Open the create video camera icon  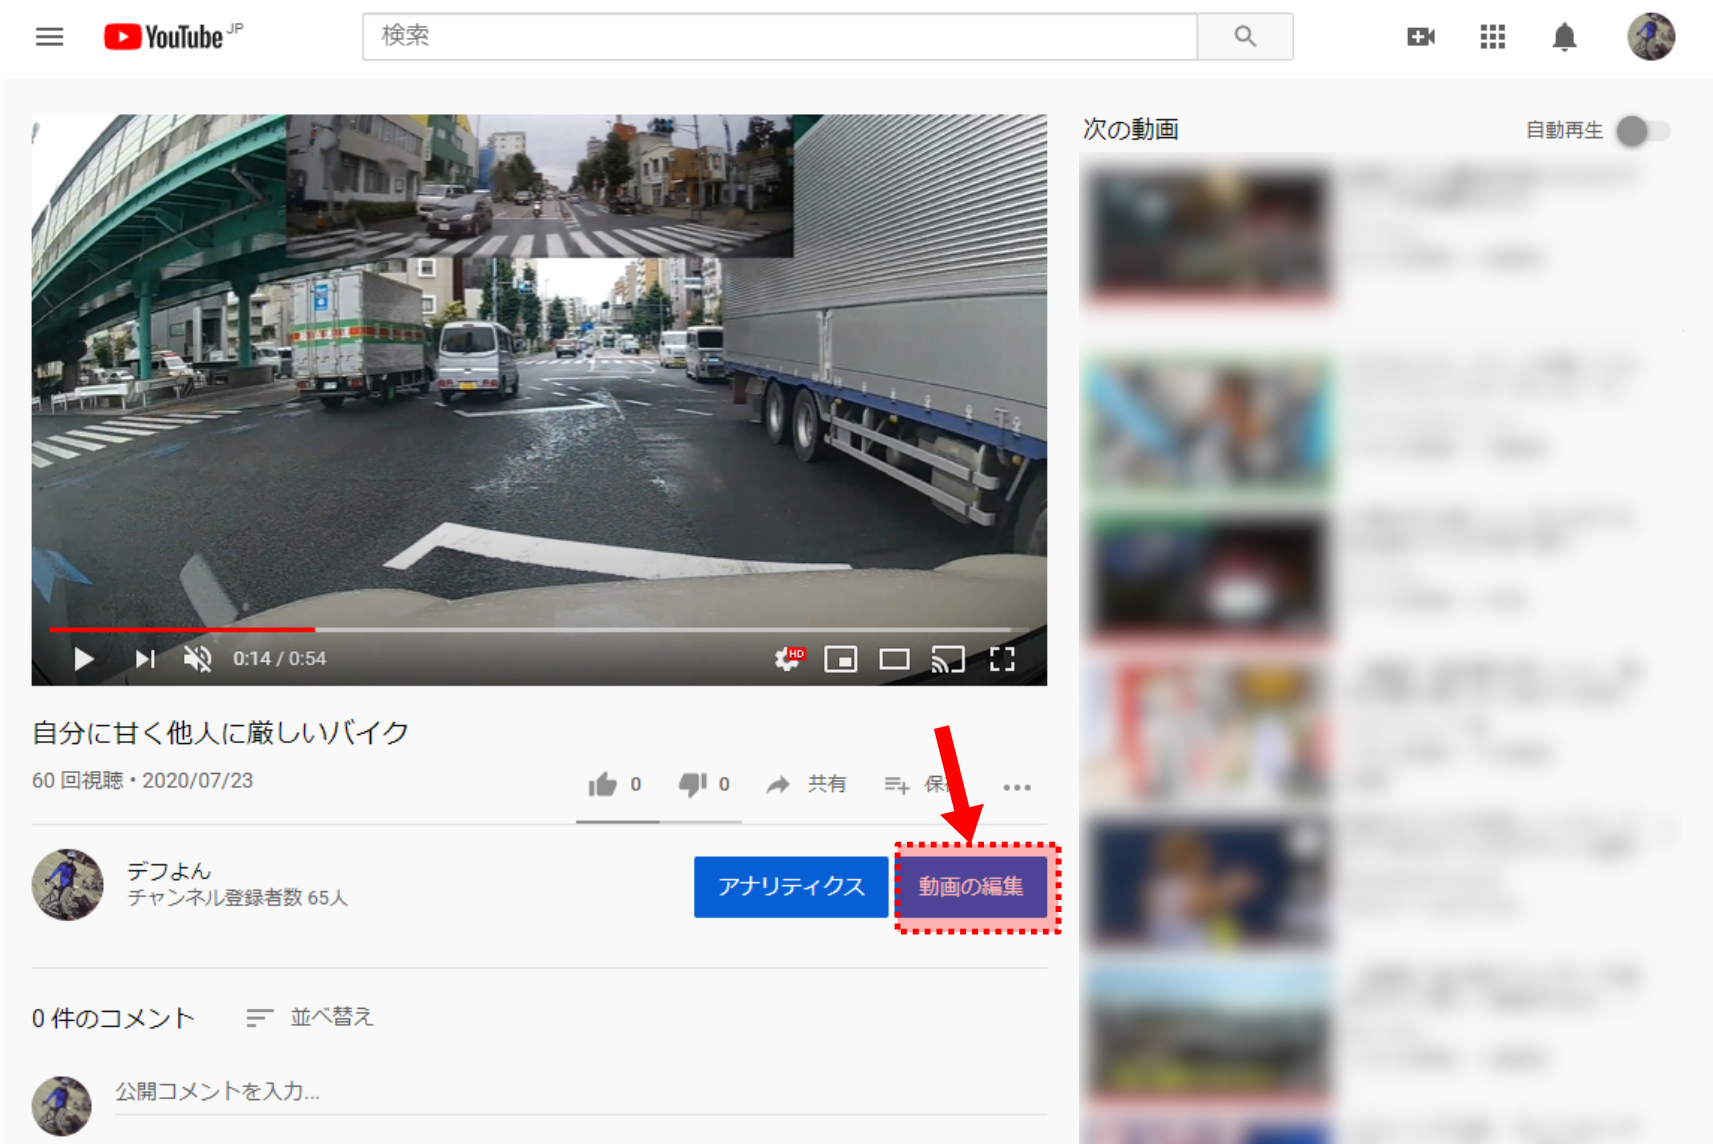coord(1421,37)
